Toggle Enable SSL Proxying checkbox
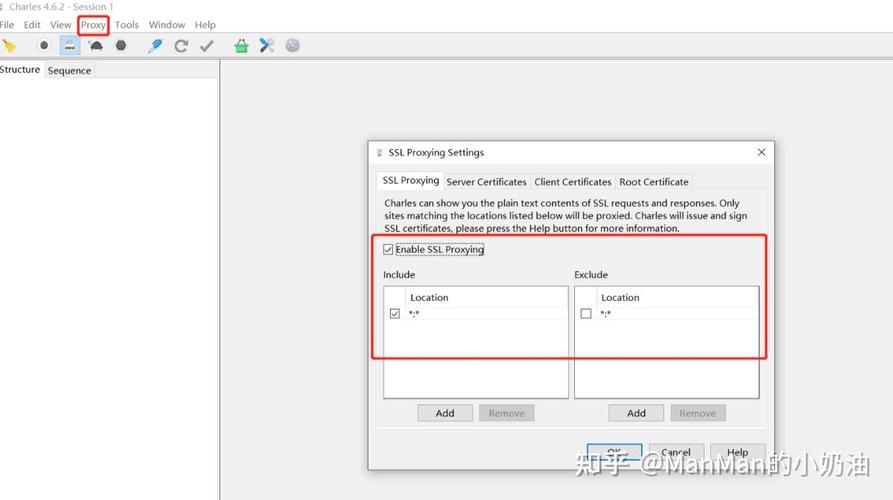Image resolution: width=893 pixels, height=500 pixels. click(388, 249)
